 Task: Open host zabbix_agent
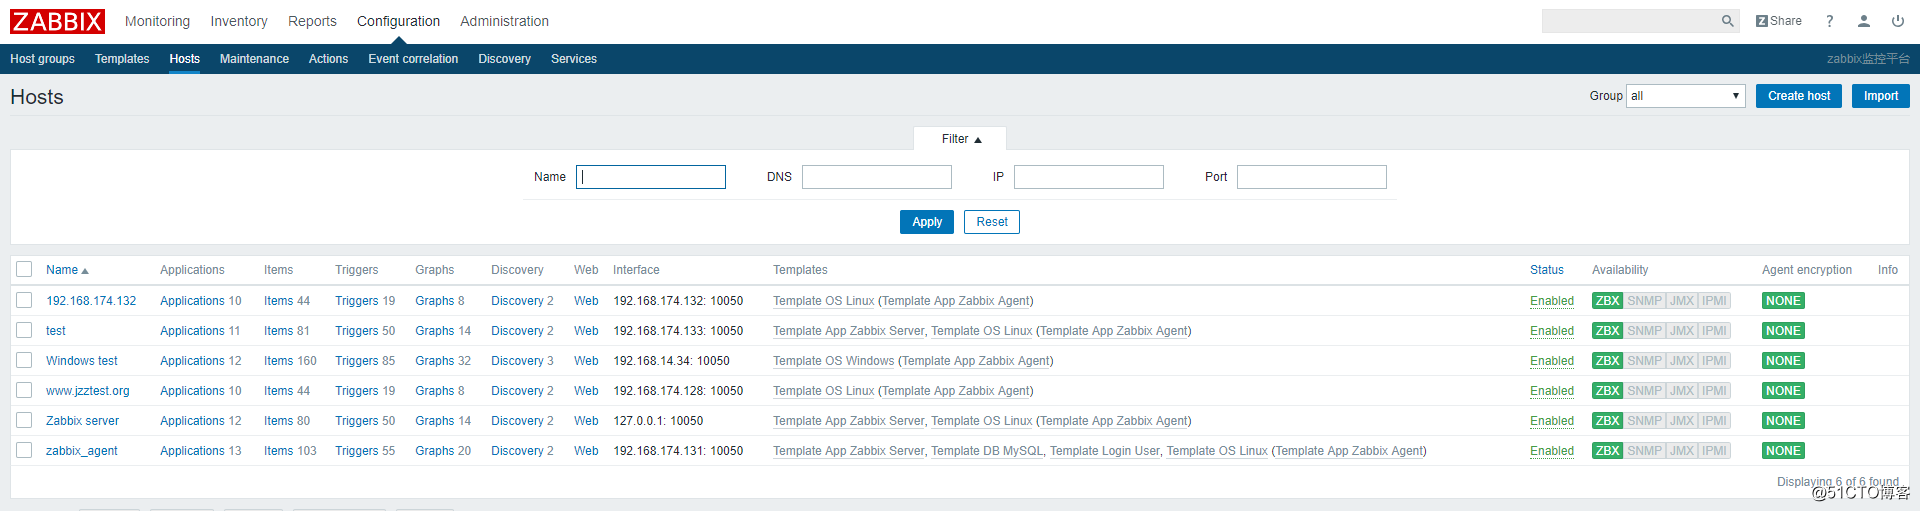(x=81, y=451)
